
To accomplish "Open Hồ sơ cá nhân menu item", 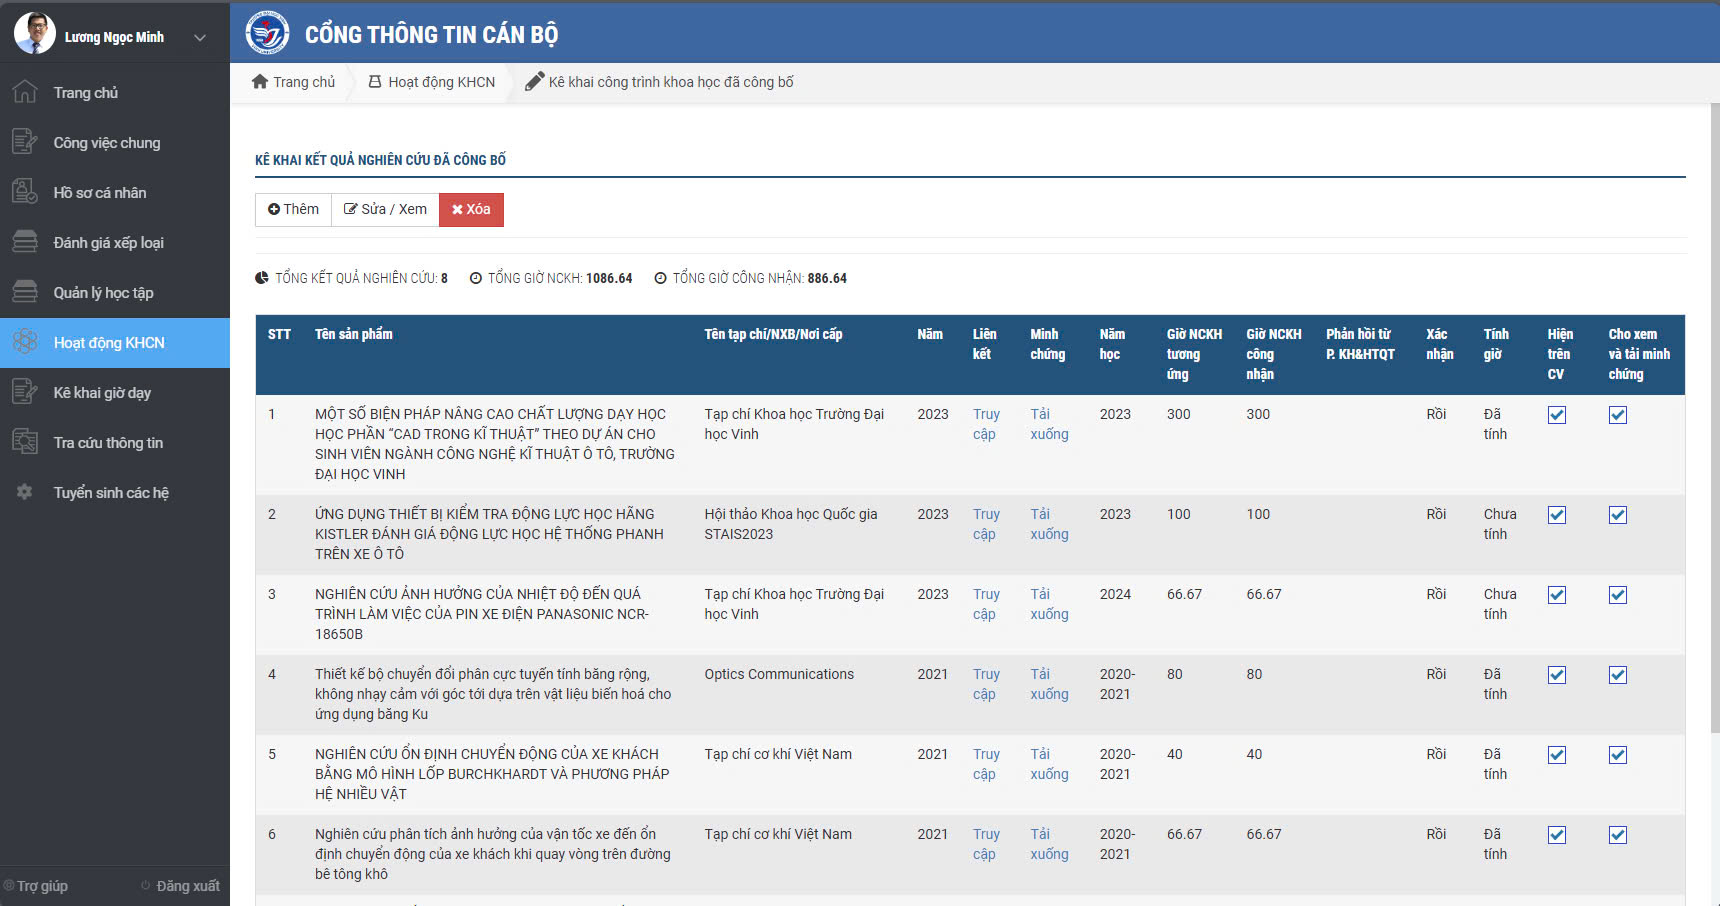I will [x=115, y=192].
